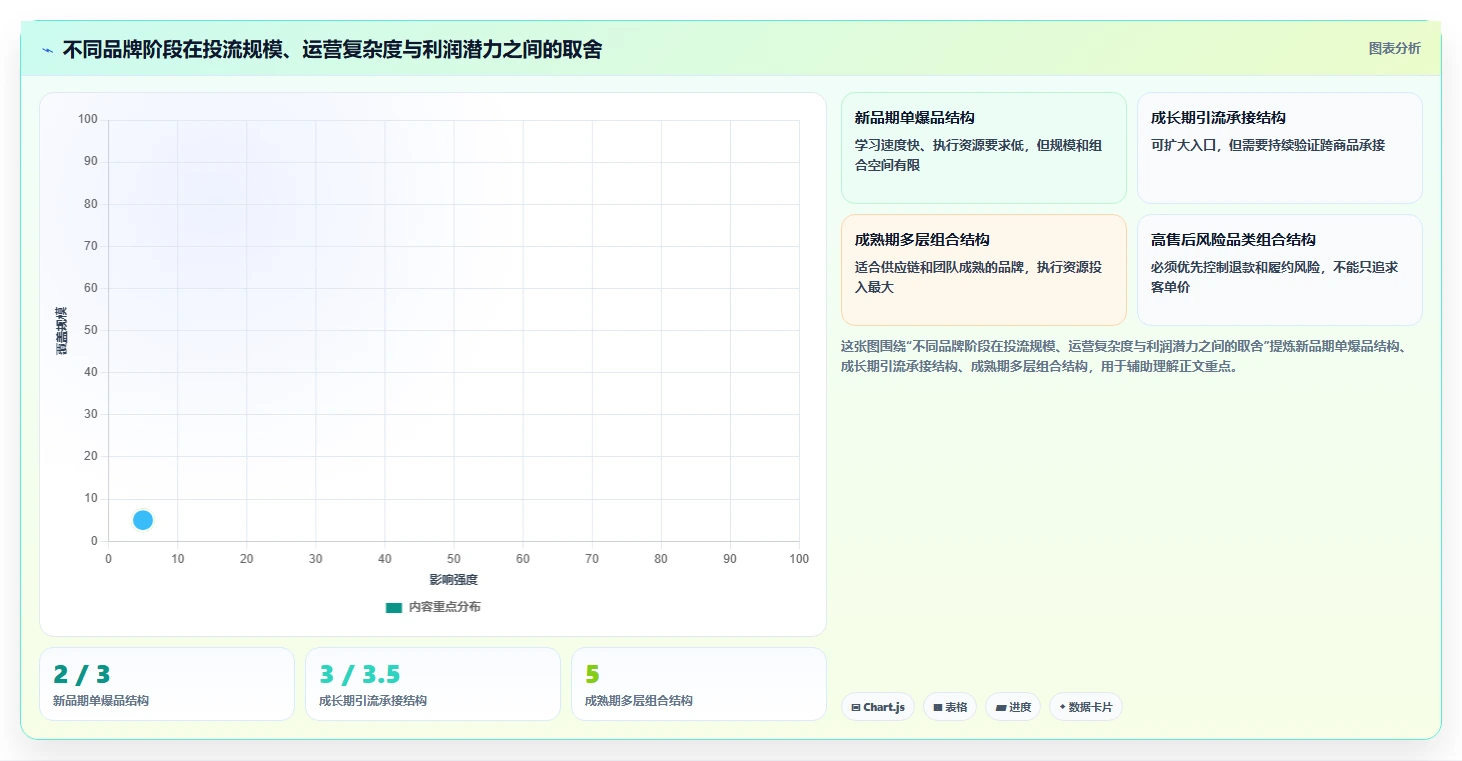This screenshot has height=761, width=1462.
Task: Click the text 可扩大入口，但需要持续验证跨商品承接
Action: click(x=1268, y=145)
